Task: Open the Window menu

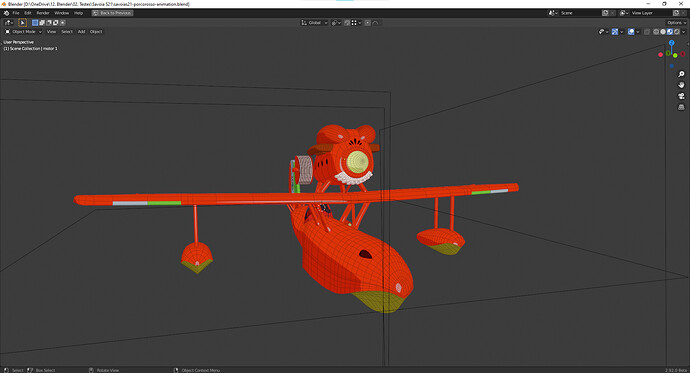Action: point(62,13)
